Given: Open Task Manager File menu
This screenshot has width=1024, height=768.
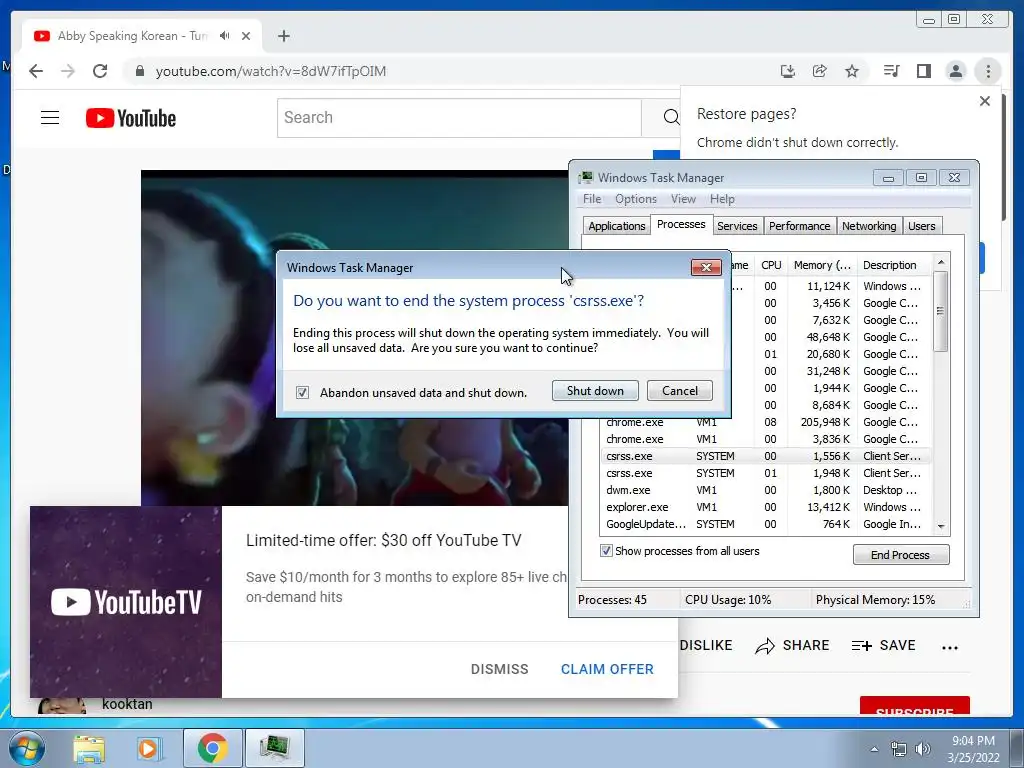Looking at the screenshot, I should 592,199.
